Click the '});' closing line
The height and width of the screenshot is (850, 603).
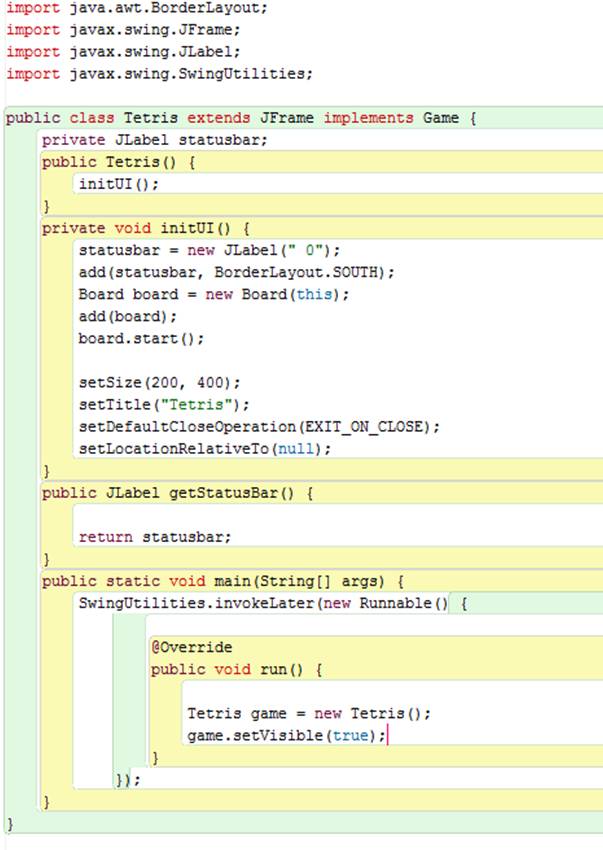click(x=128, y=780)
